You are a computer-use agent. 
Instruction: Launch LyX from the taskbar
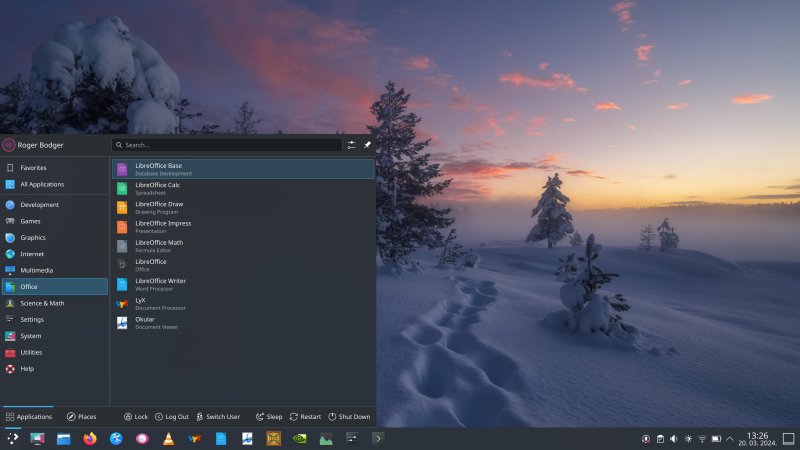pyautogui.click(x=194, y=439)
